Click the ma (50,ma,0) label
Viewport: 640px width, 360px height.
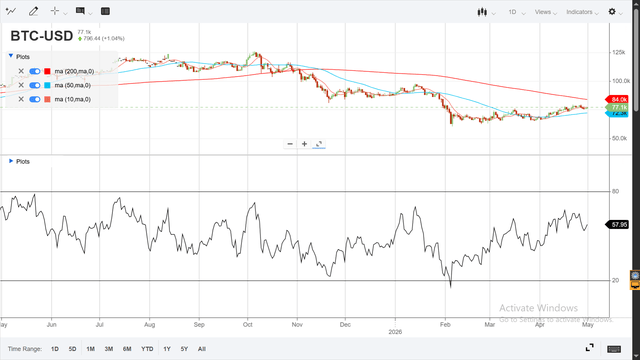[x=73, y=85]
